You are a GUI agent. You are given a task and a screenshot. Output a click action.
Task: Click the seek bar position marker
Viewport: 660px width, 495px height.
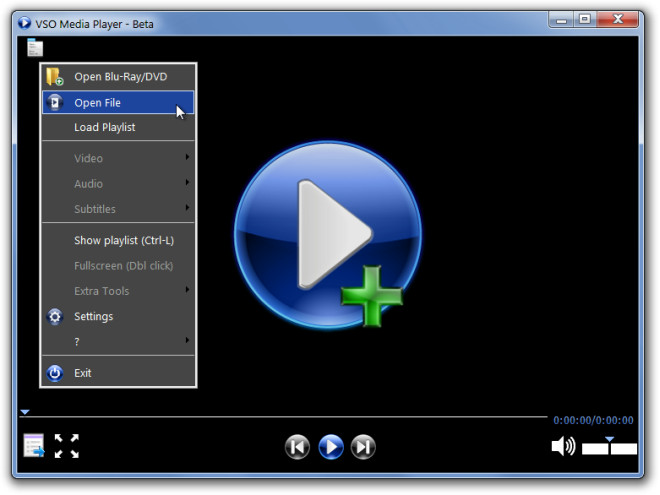pos(25,412)
